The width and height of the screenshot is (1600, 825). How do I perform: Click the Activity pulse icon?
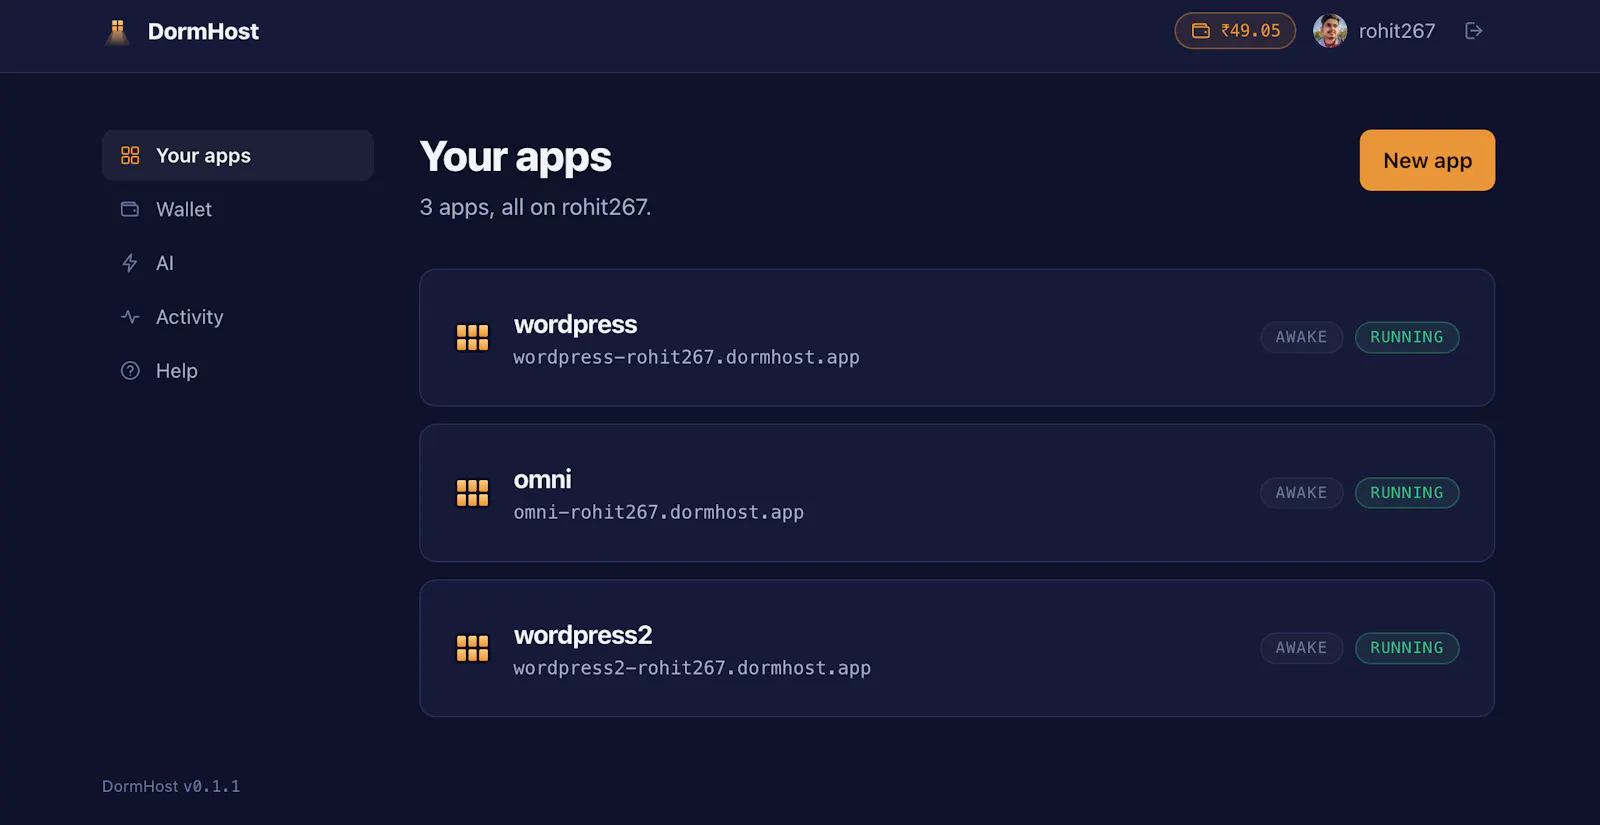click(x=130, y=317)
